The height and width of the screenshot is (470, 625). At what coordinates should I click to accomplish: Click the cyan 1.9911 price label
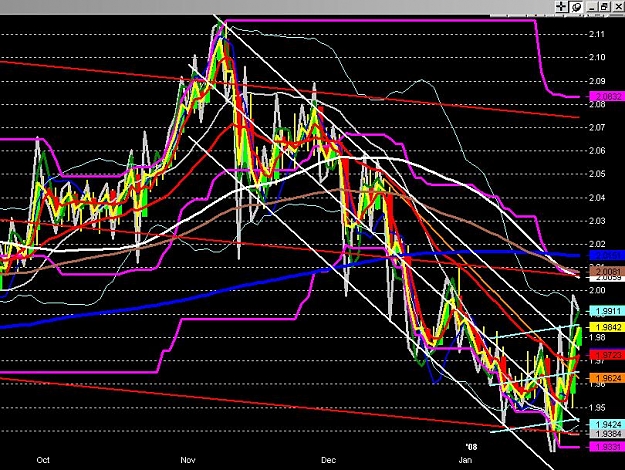point(606,311)
